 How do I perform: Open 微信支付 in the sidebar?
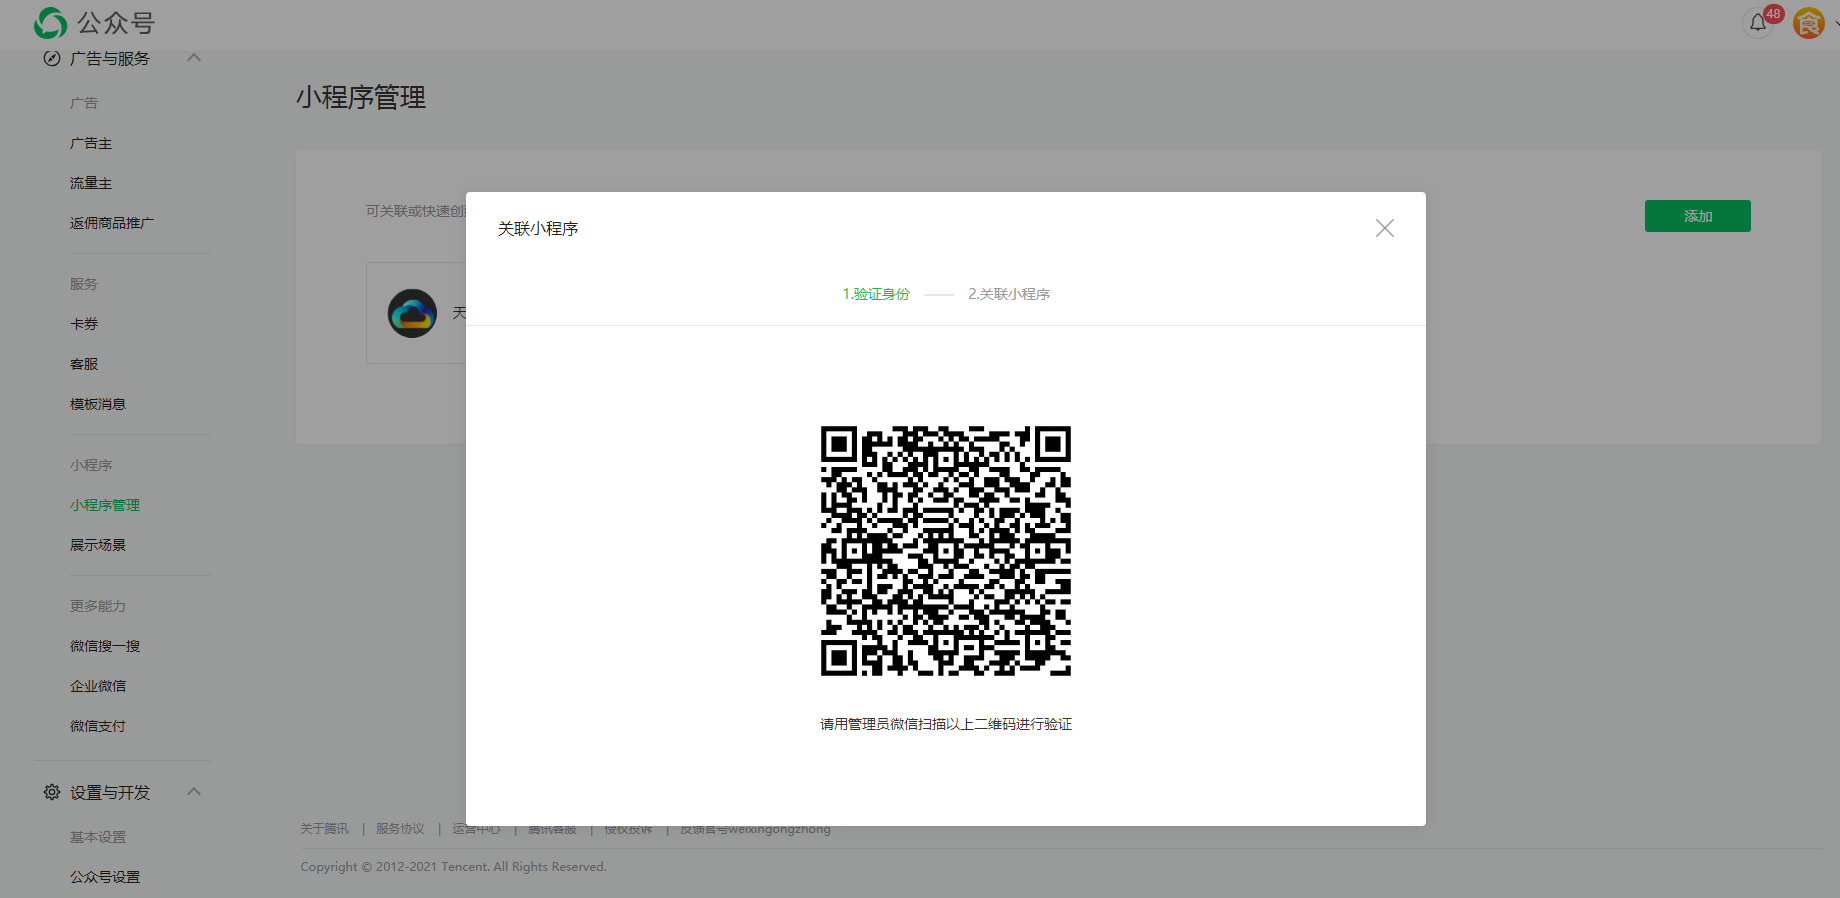(x=98, y=726)
